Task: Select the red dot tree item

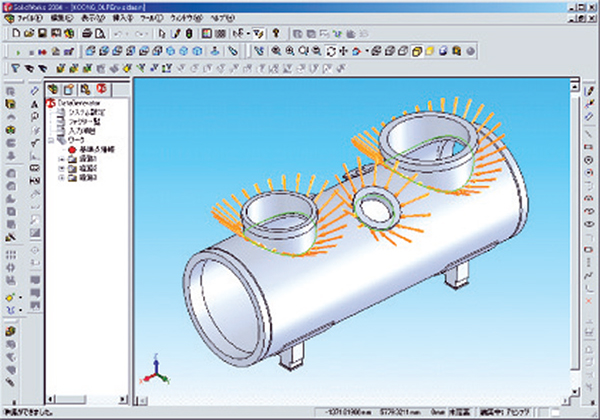Action: tap(71, 149)
